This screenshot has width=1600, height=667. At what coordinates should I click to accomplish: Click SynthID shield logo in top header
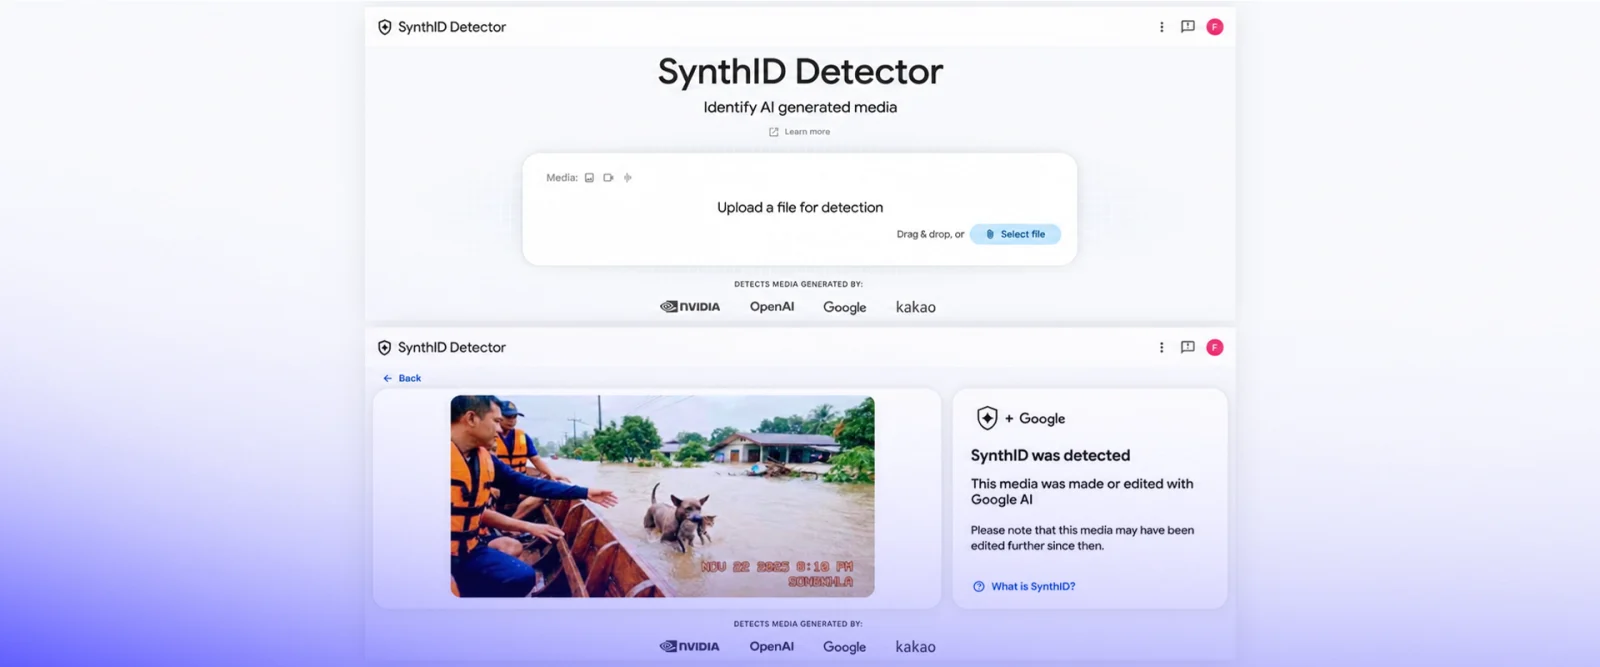[x=384, y=27]
